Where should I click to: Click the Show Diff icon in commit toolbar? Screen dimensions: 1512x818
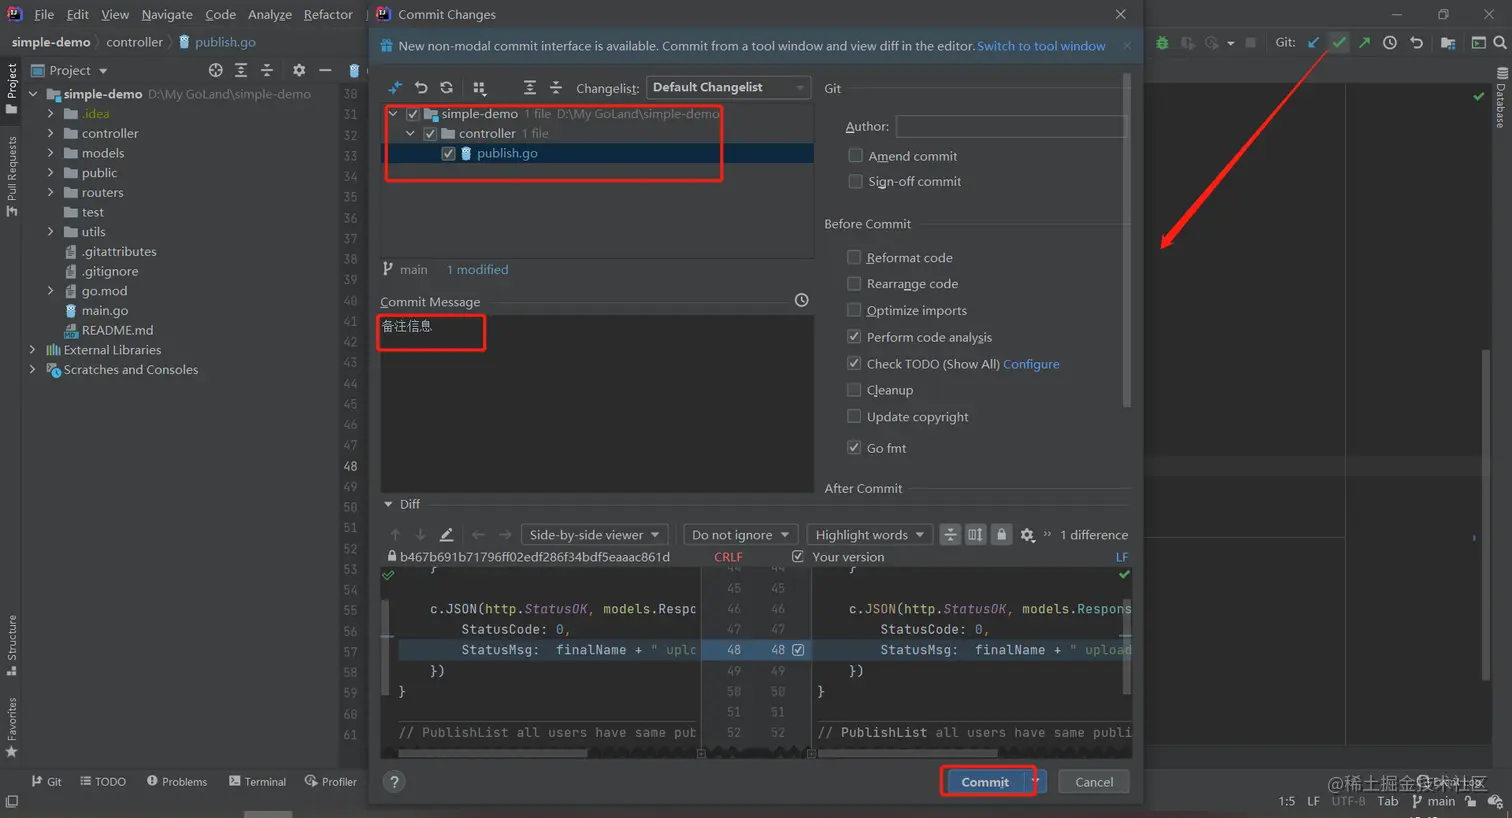pyautogui.click(x=395, y=88)
